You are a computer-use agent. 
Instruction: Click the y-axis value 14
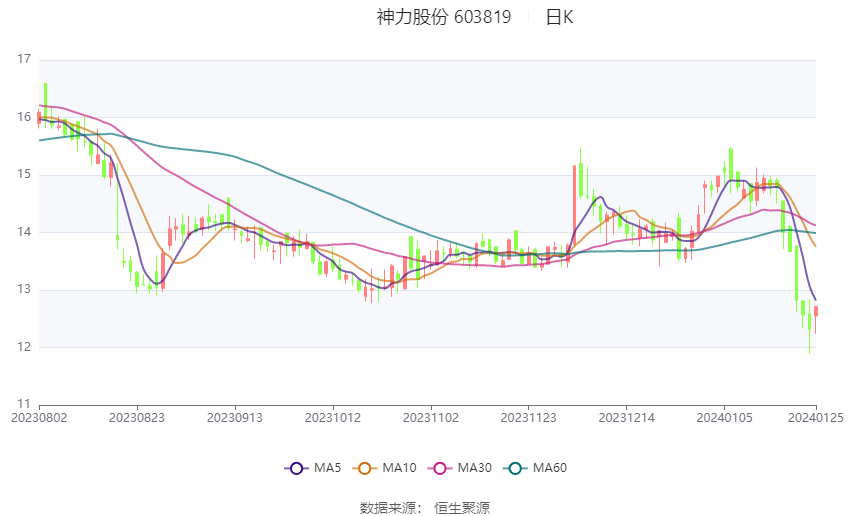coord(24,232)
